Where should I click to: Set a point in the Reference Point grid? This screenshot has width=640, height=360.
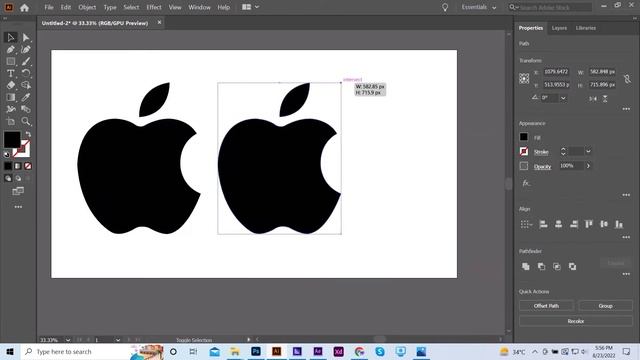[524, 78]
